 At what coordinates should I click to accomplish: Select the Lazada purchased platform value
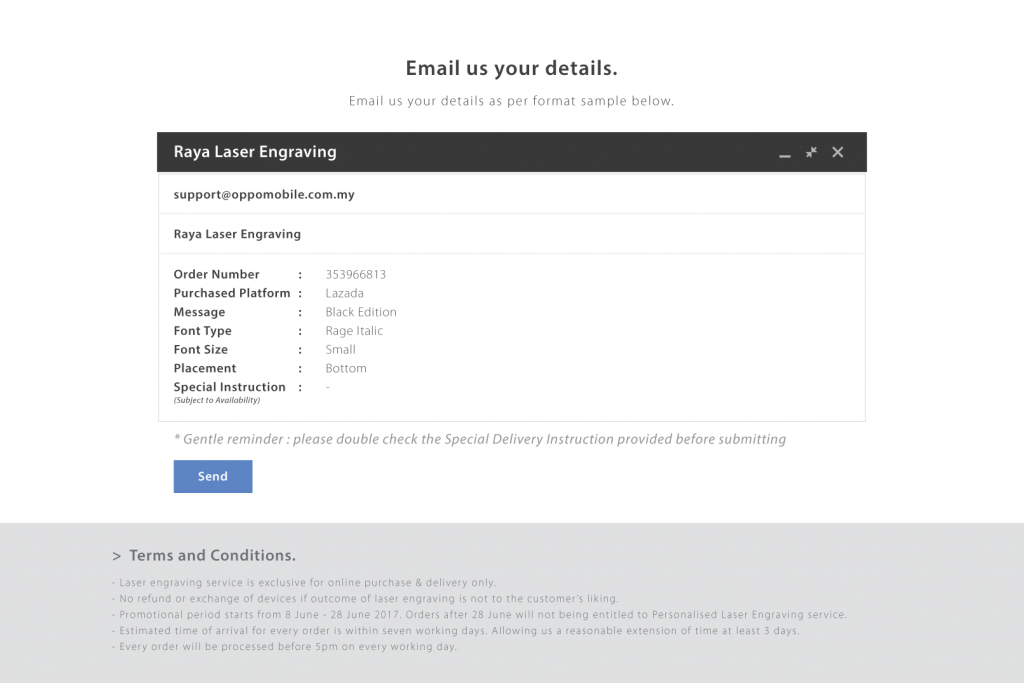pyautogui.click(x=344, y=293)
